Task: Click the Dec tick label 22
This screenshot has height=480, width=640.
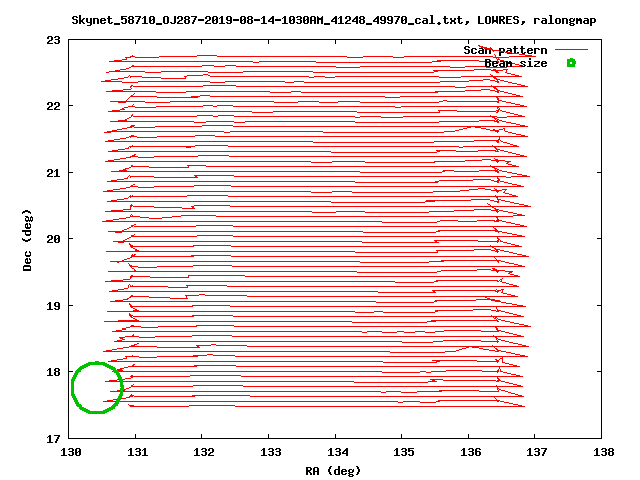Action: point(53,106)
